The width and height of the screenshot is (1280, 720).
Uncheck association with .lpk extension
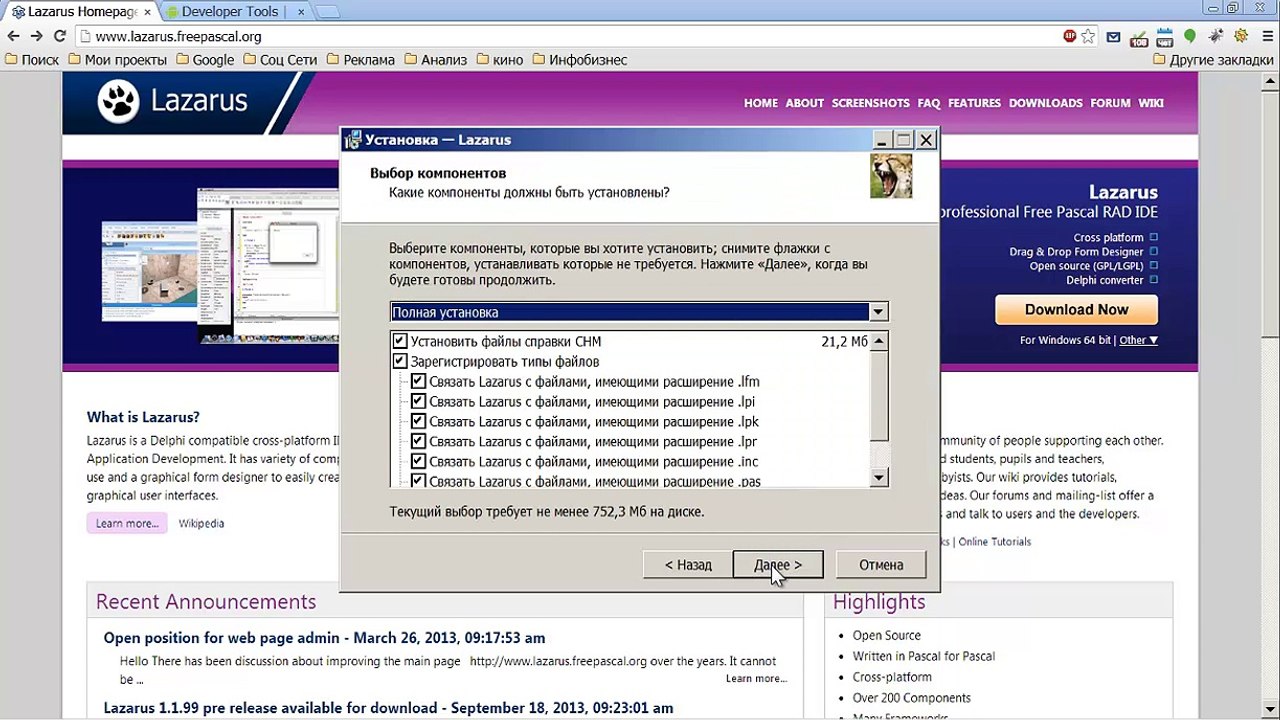[419, 421]
